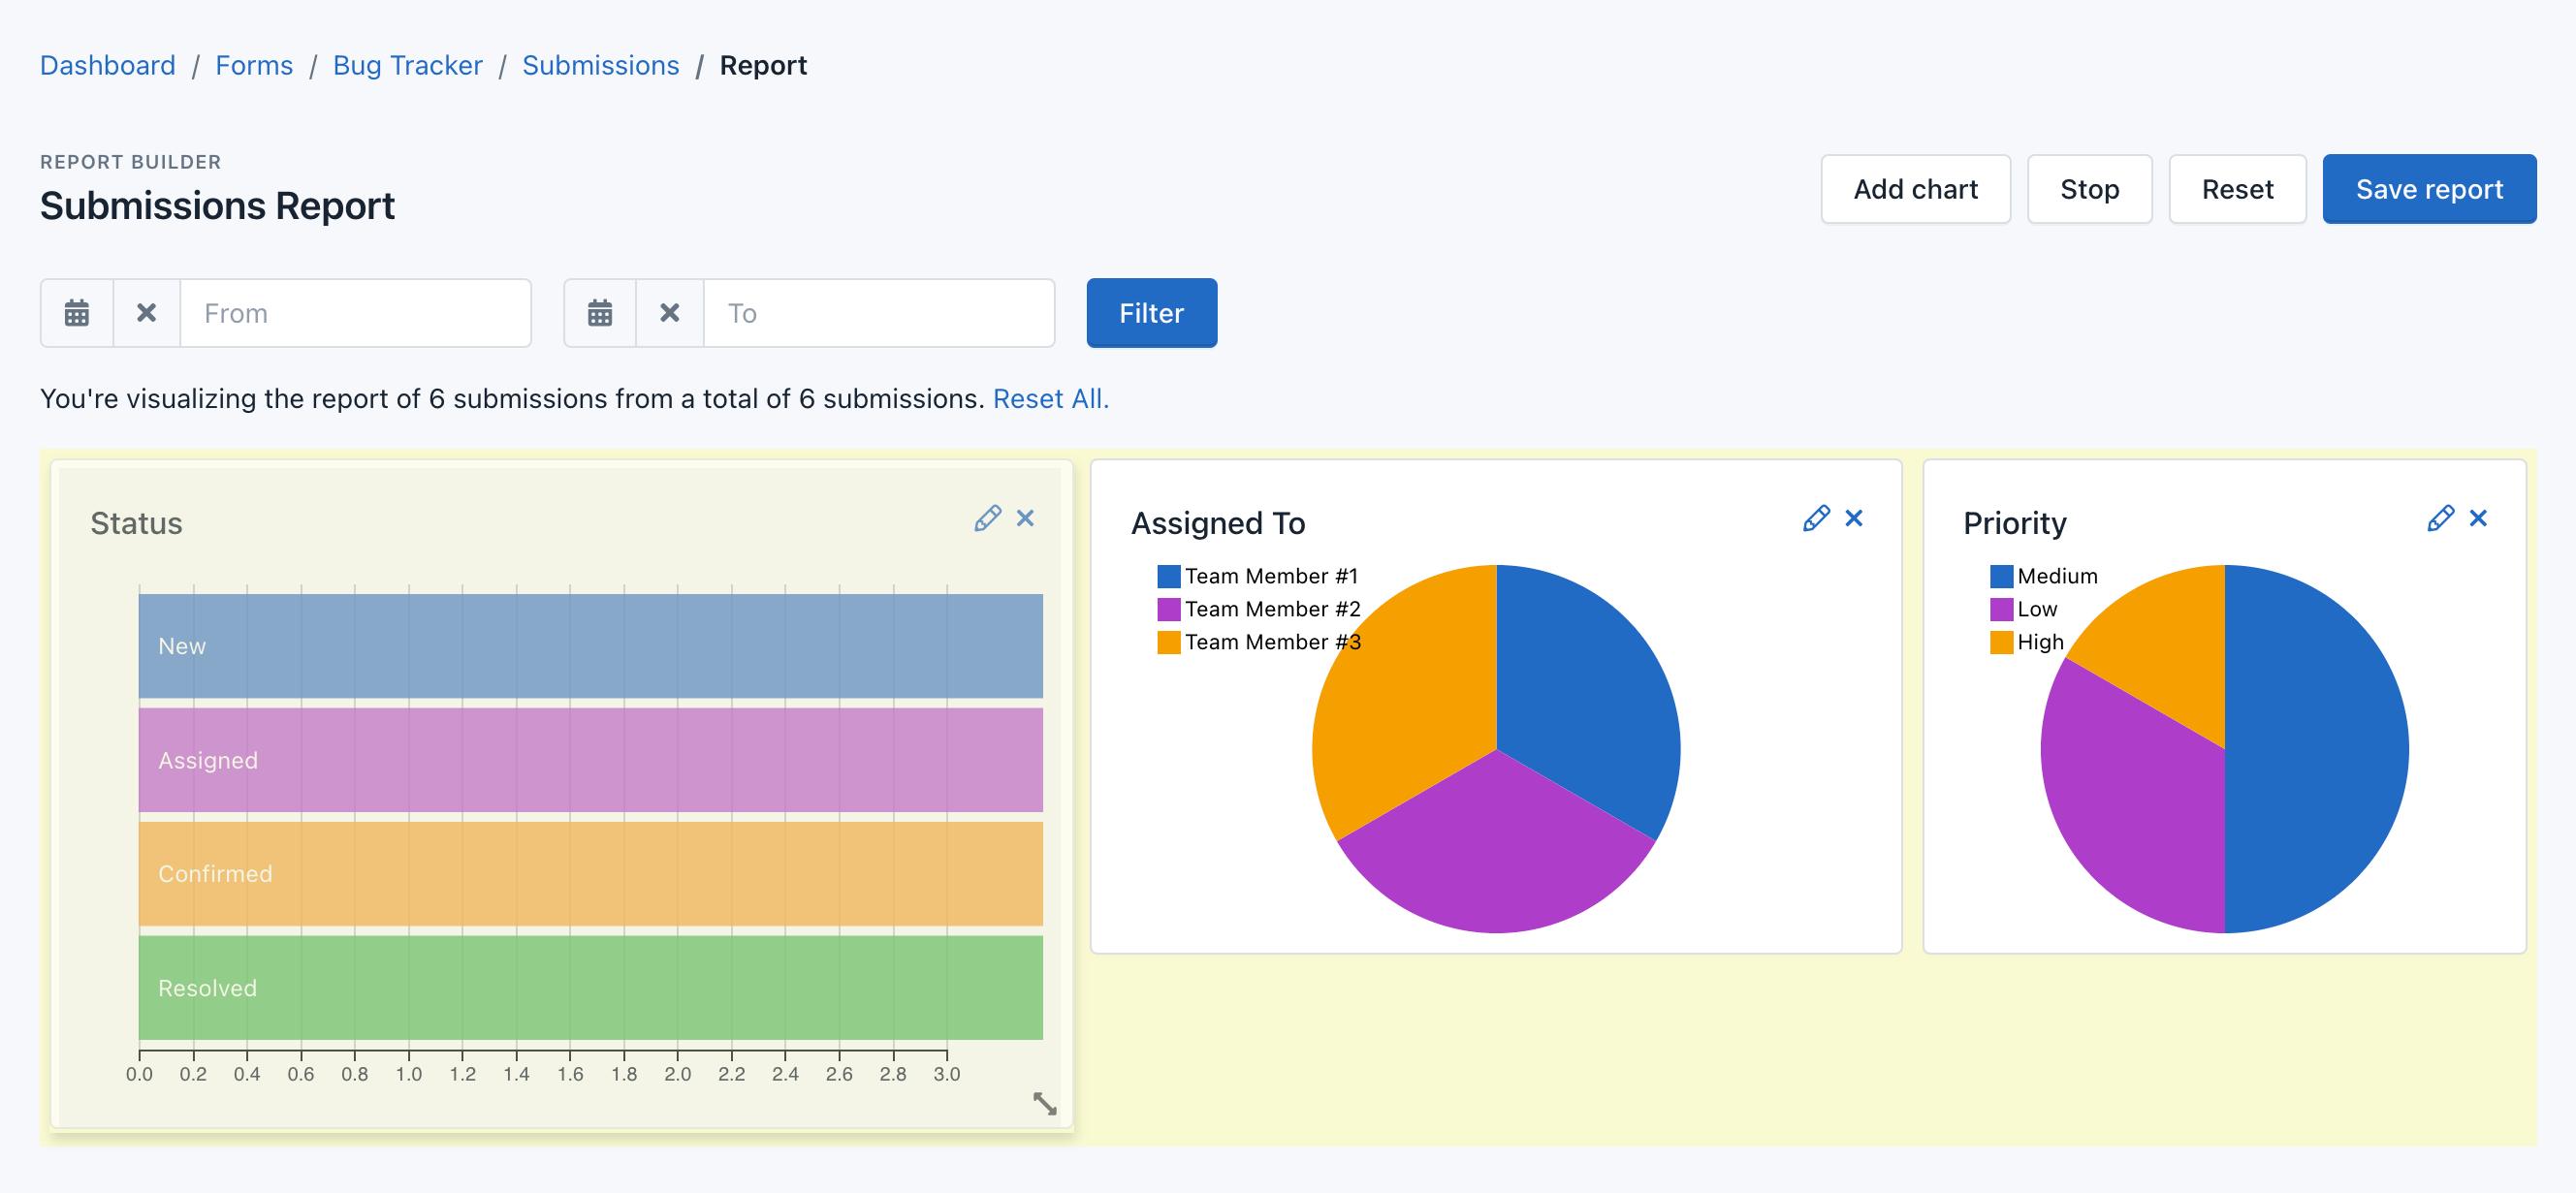
Task: Remove the Status chart
Action: (x=1026, y=518)
